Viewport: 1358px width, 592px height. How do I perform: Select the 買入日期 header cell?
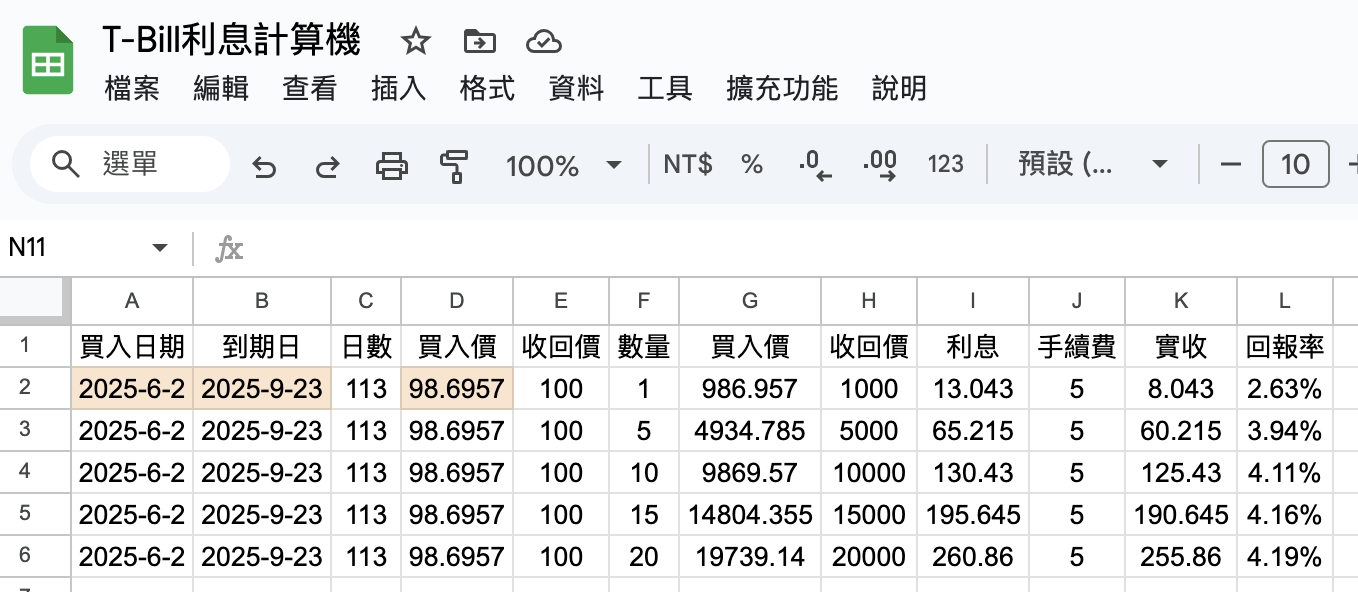132,346
